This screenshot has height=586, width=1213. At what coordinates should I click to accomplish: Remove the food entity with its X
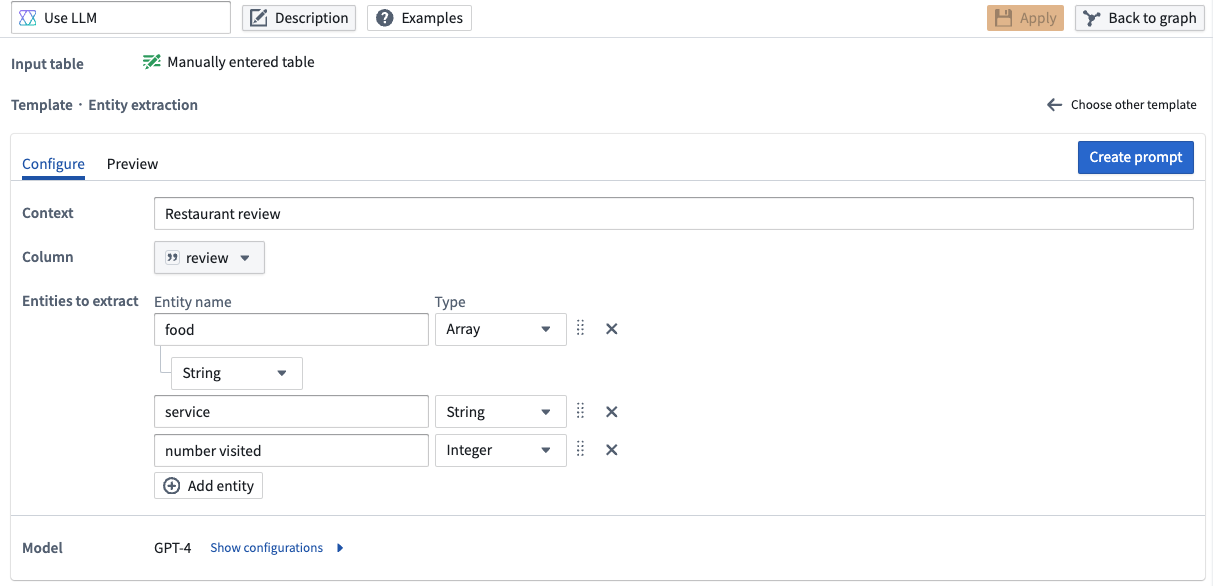coord(612,329)
